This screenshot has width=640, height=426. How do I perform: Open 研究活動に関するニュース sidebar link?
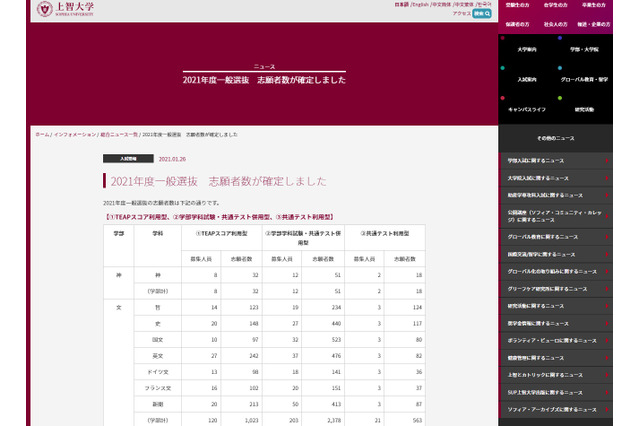pos(556,306)
